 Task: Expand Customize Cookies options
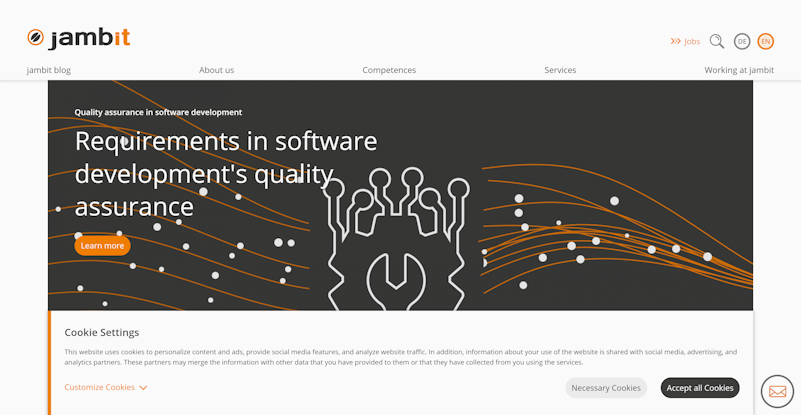(106, 387)
